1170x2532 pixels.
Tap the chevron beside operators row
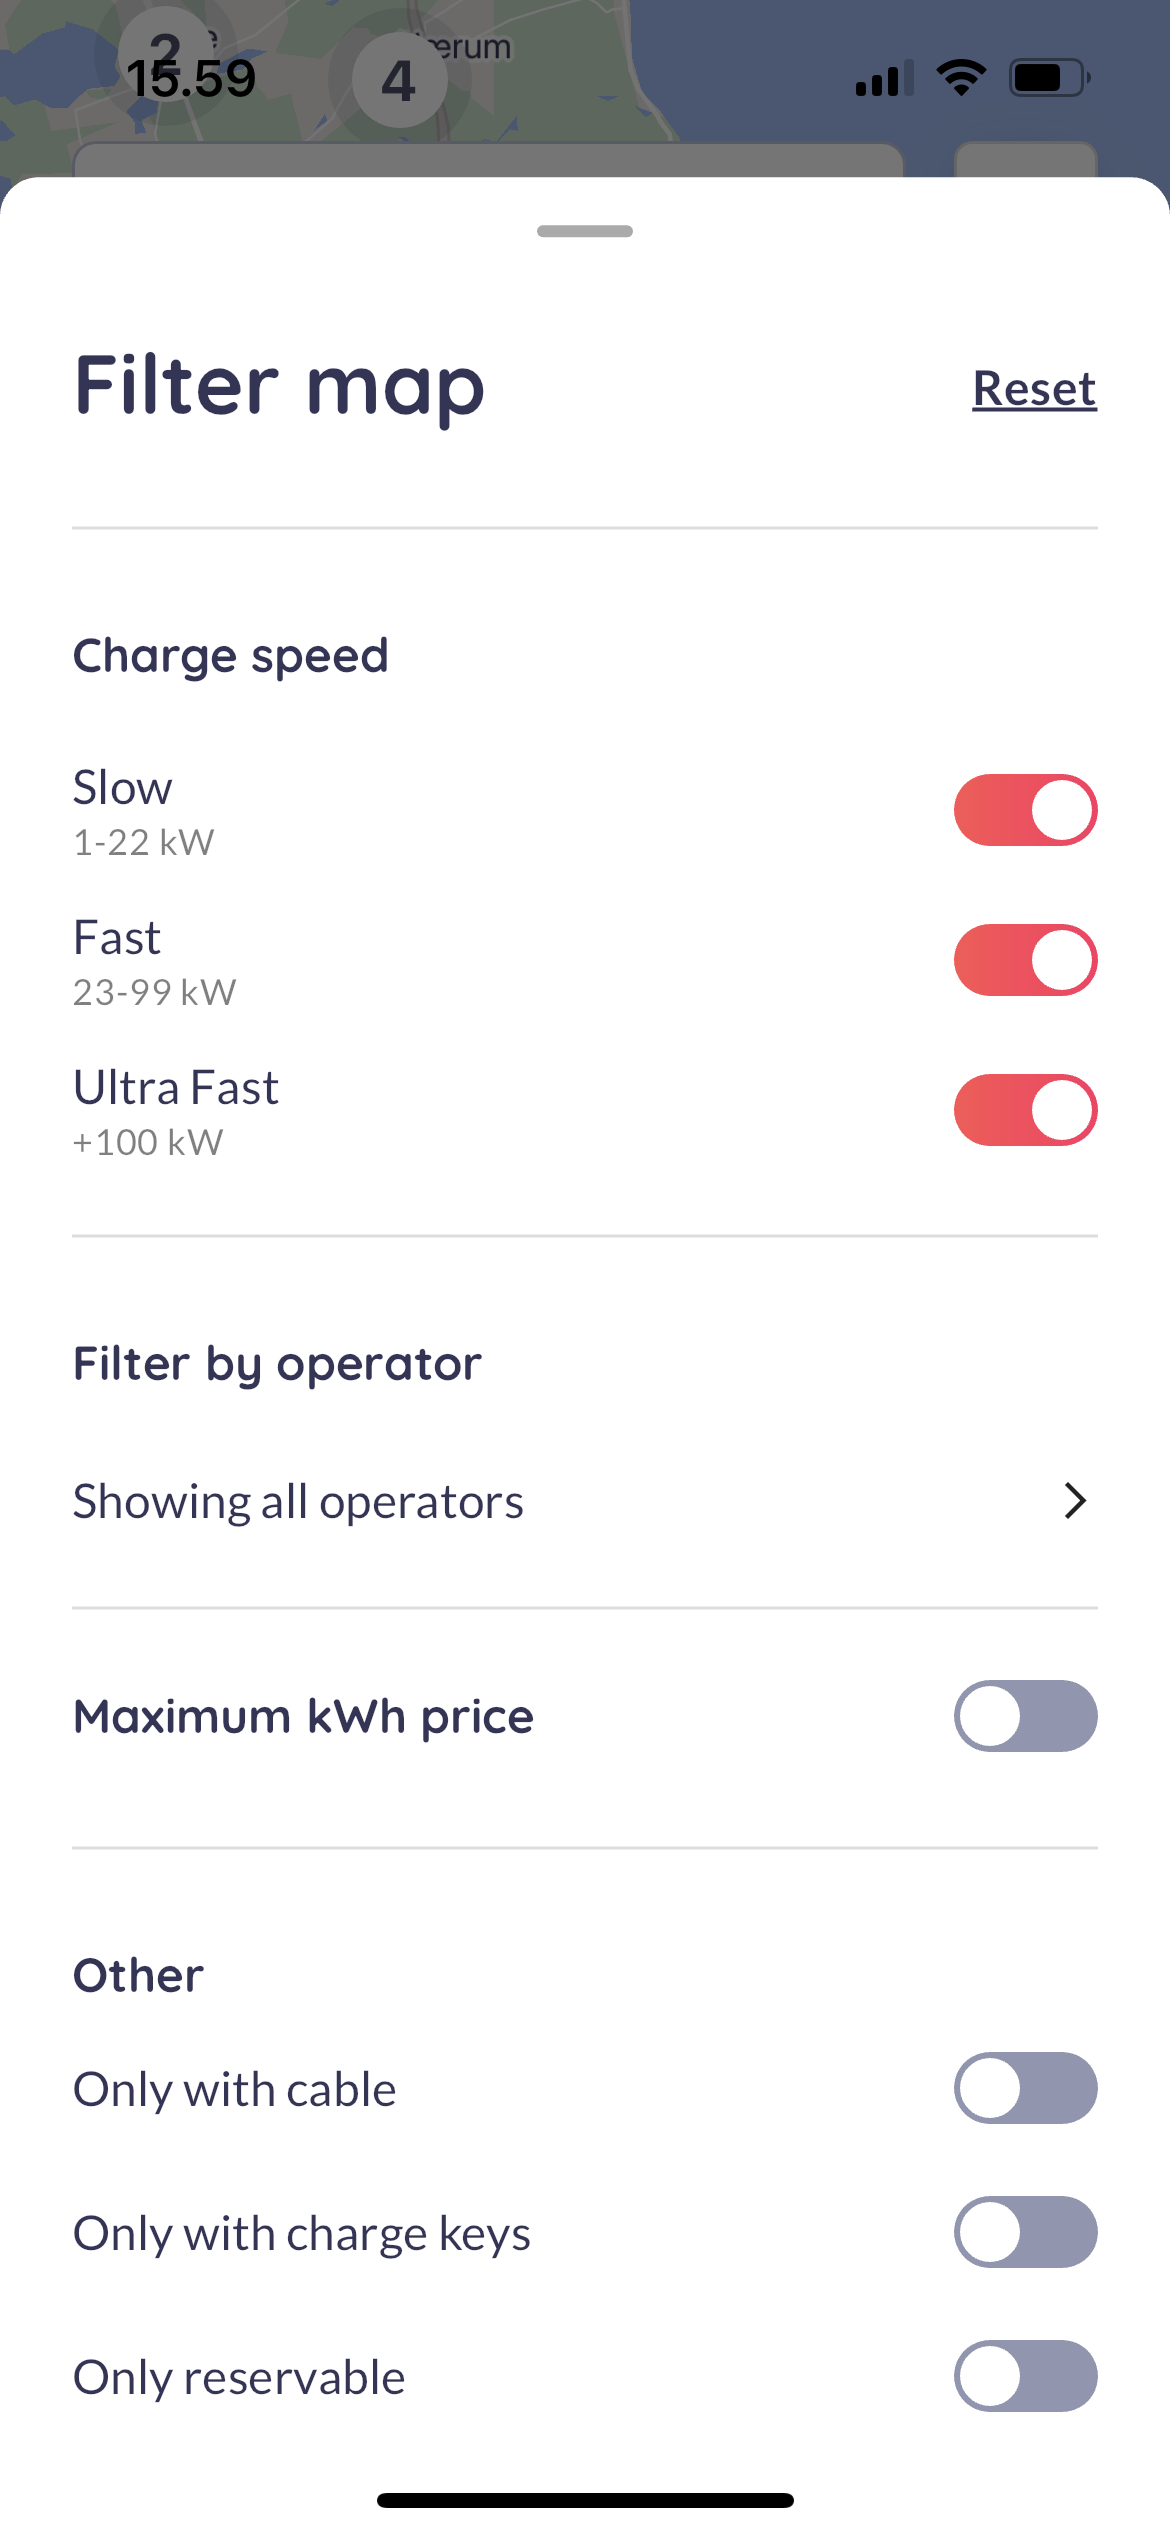pyautogui.click(x=1075, y=1501)
